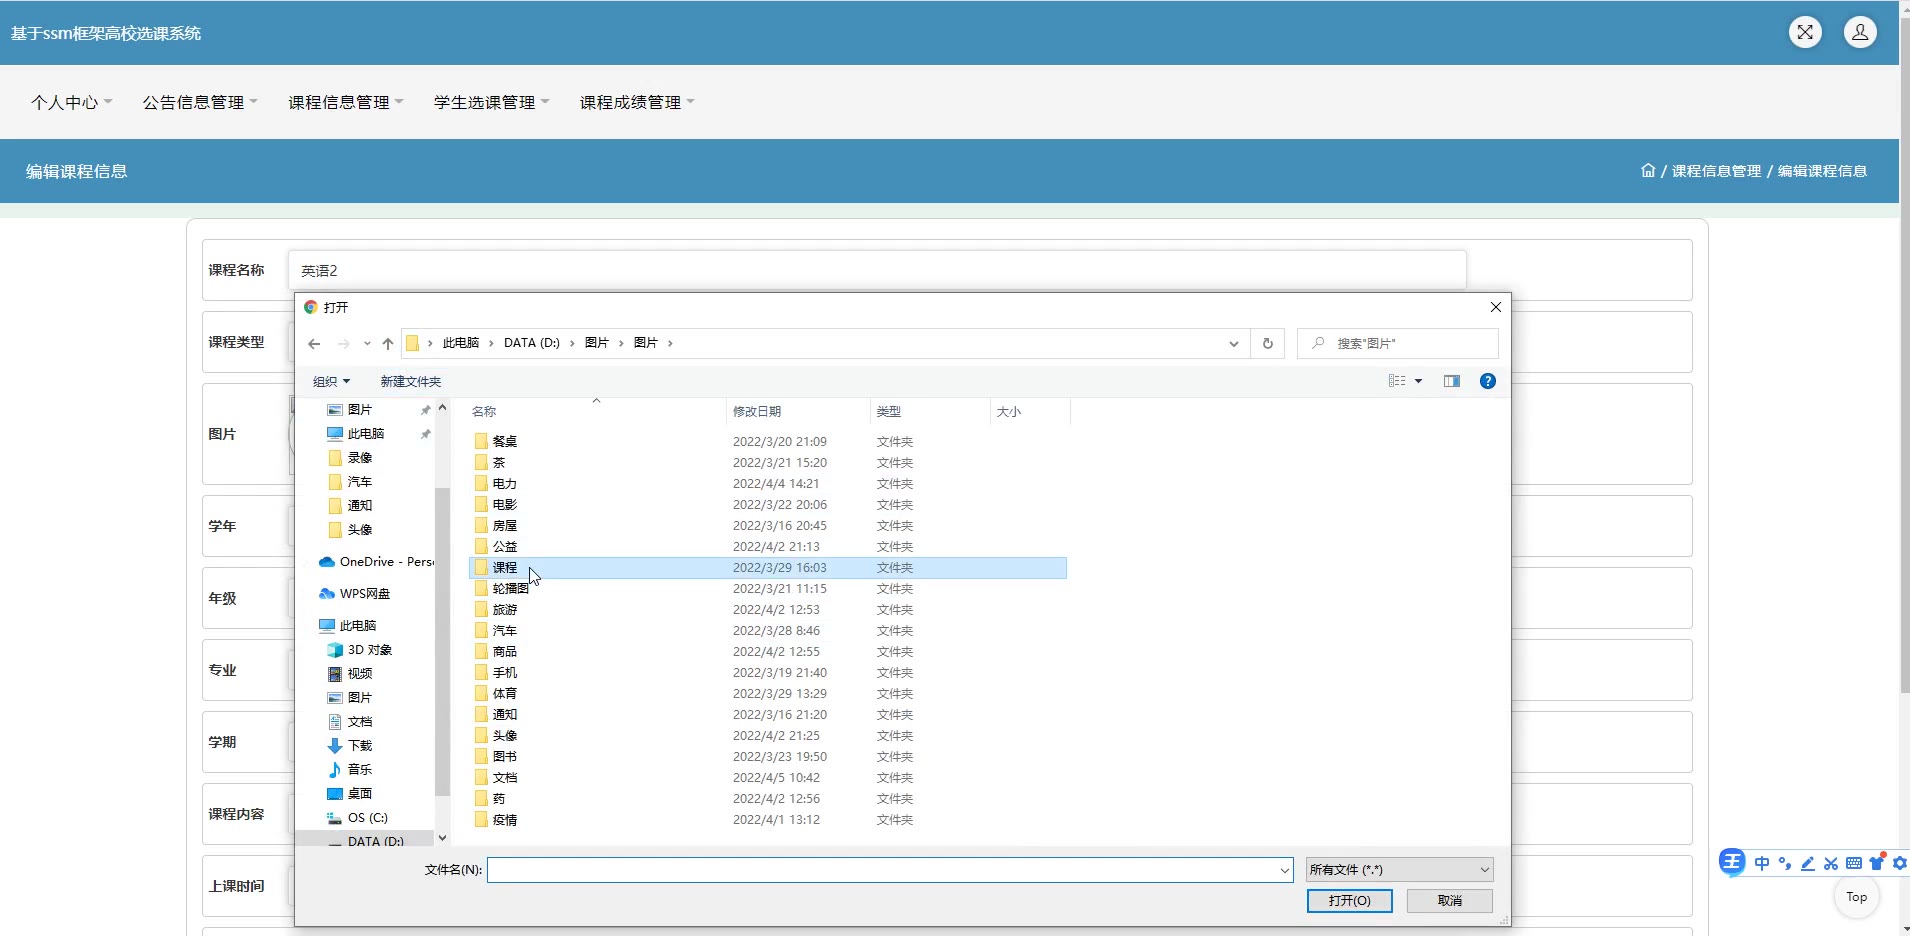This screenshot has height=936, width=1910.
Task: Click the home icon in breadcrumb
Action: (1648, 171)
